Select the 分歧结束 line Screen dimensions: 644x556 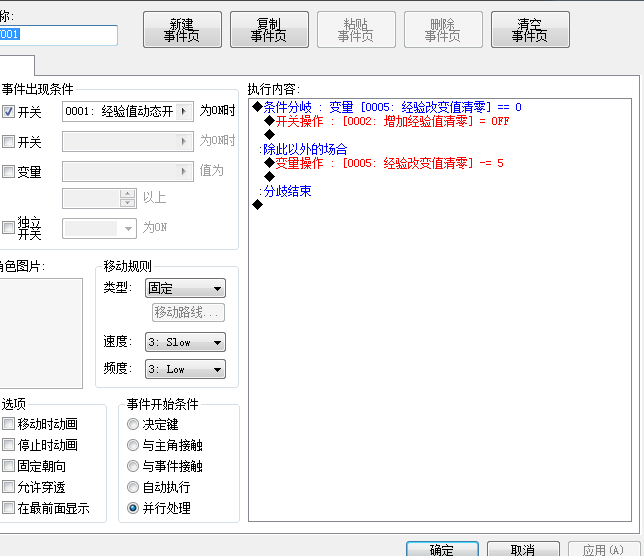pos(285,191)
